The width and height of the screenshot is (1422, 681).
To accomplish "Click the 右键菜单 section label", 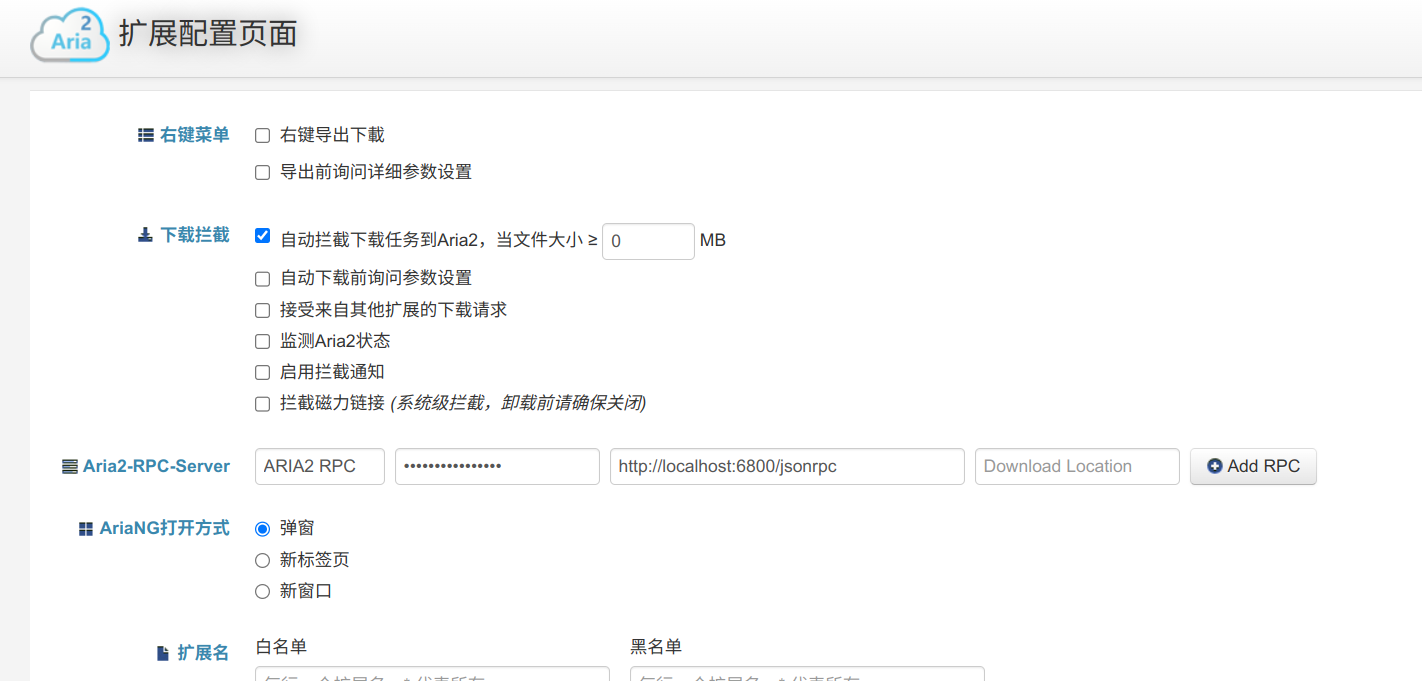I will tap(194, 135).
